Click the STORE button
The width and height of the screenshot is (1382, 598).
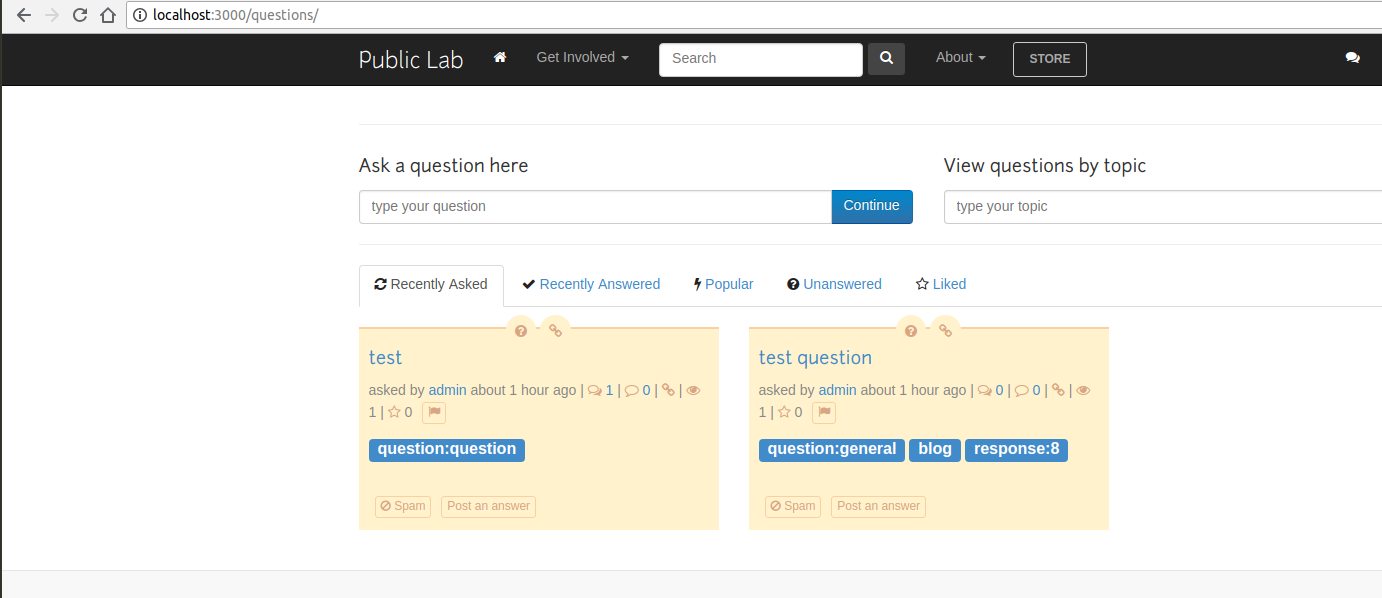coord(1049,59)
